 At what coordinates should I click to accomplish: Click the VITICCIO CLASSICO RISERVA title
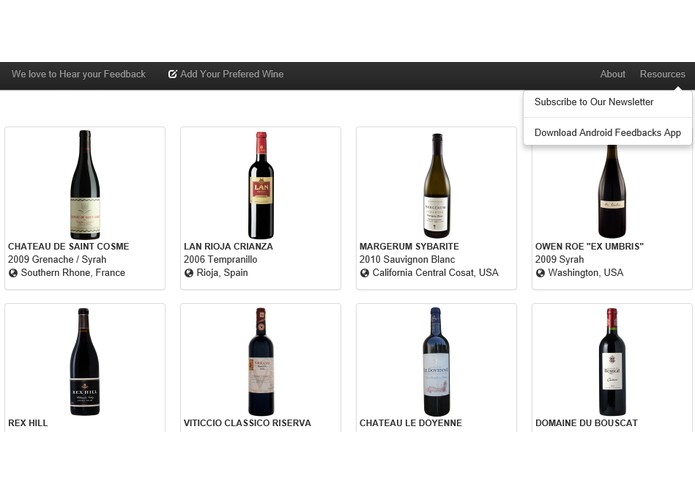click(x=247, y=423)
